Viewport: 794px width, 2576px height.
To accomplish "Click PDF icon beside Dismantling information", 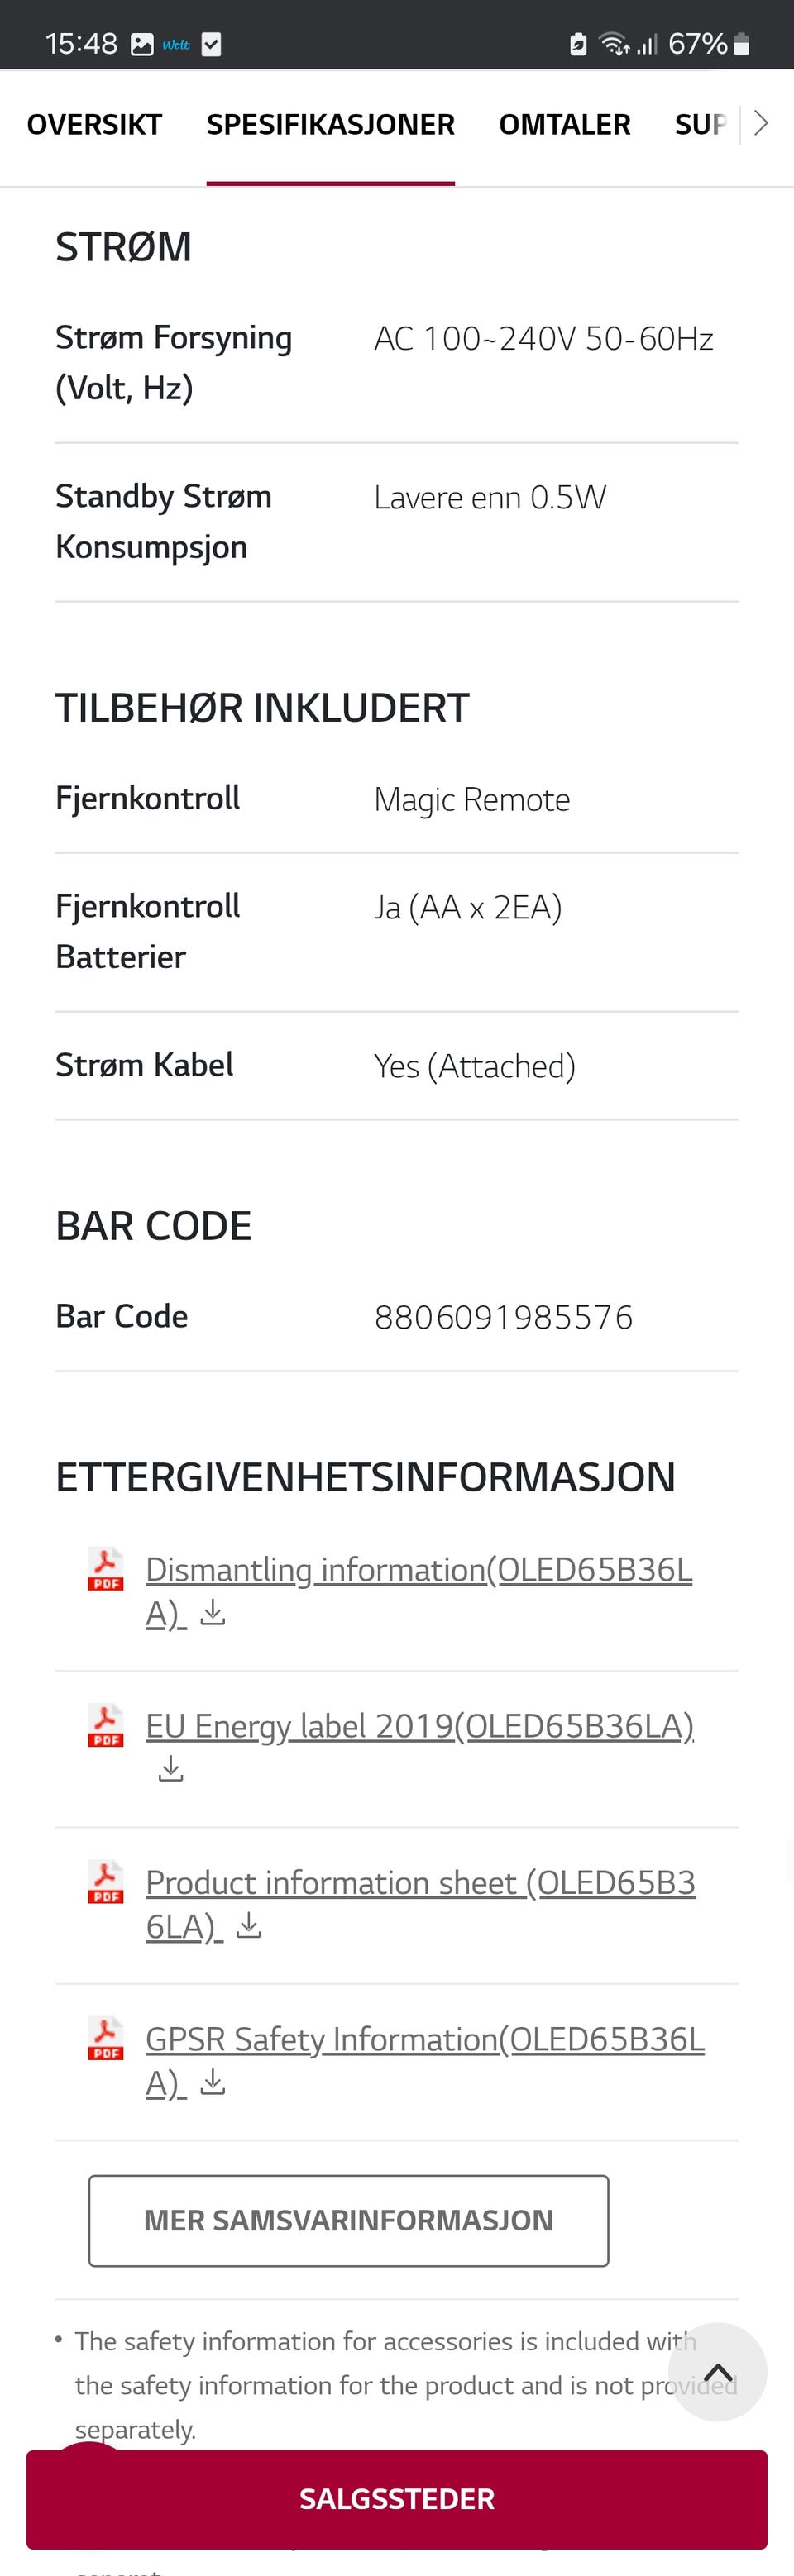I will point(106,1568).
